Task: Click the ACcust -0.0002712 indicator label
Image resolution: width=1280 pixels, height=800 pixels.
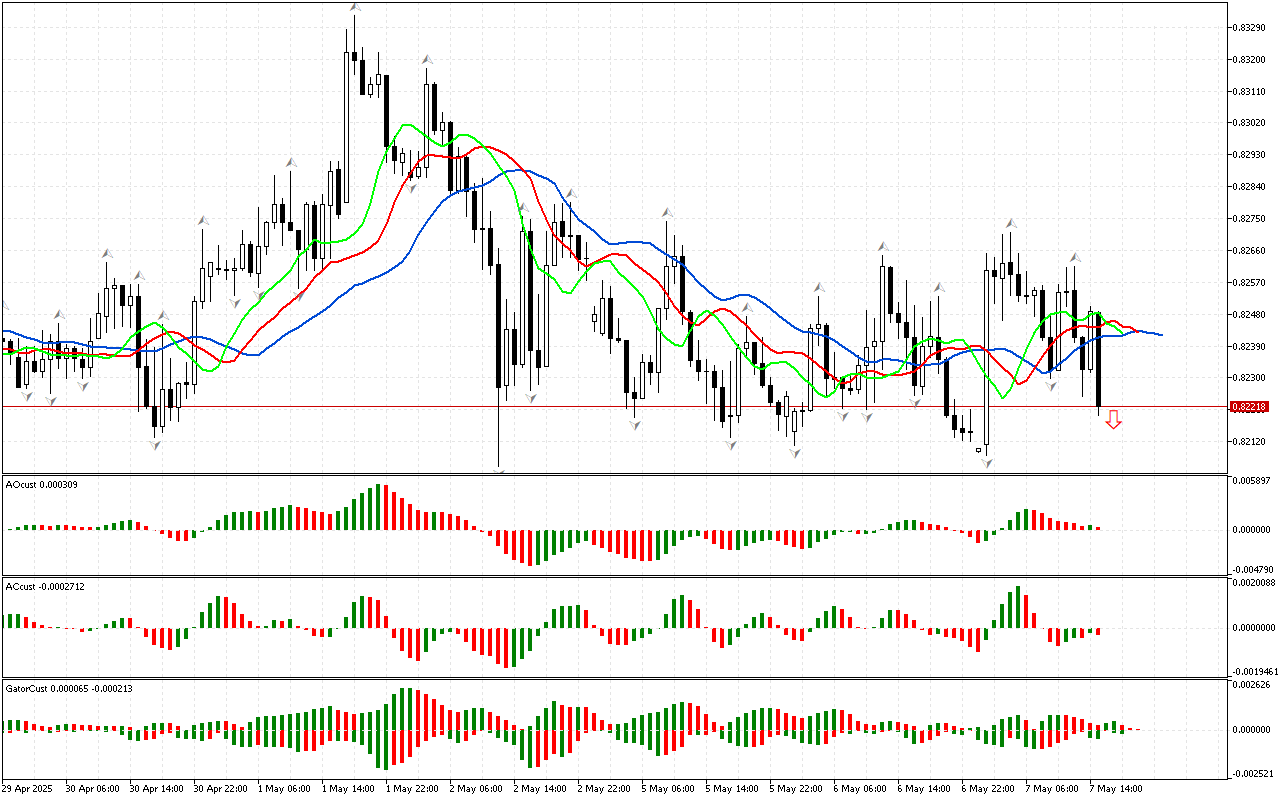Action: pyautogui.click(x=45, y=586)
